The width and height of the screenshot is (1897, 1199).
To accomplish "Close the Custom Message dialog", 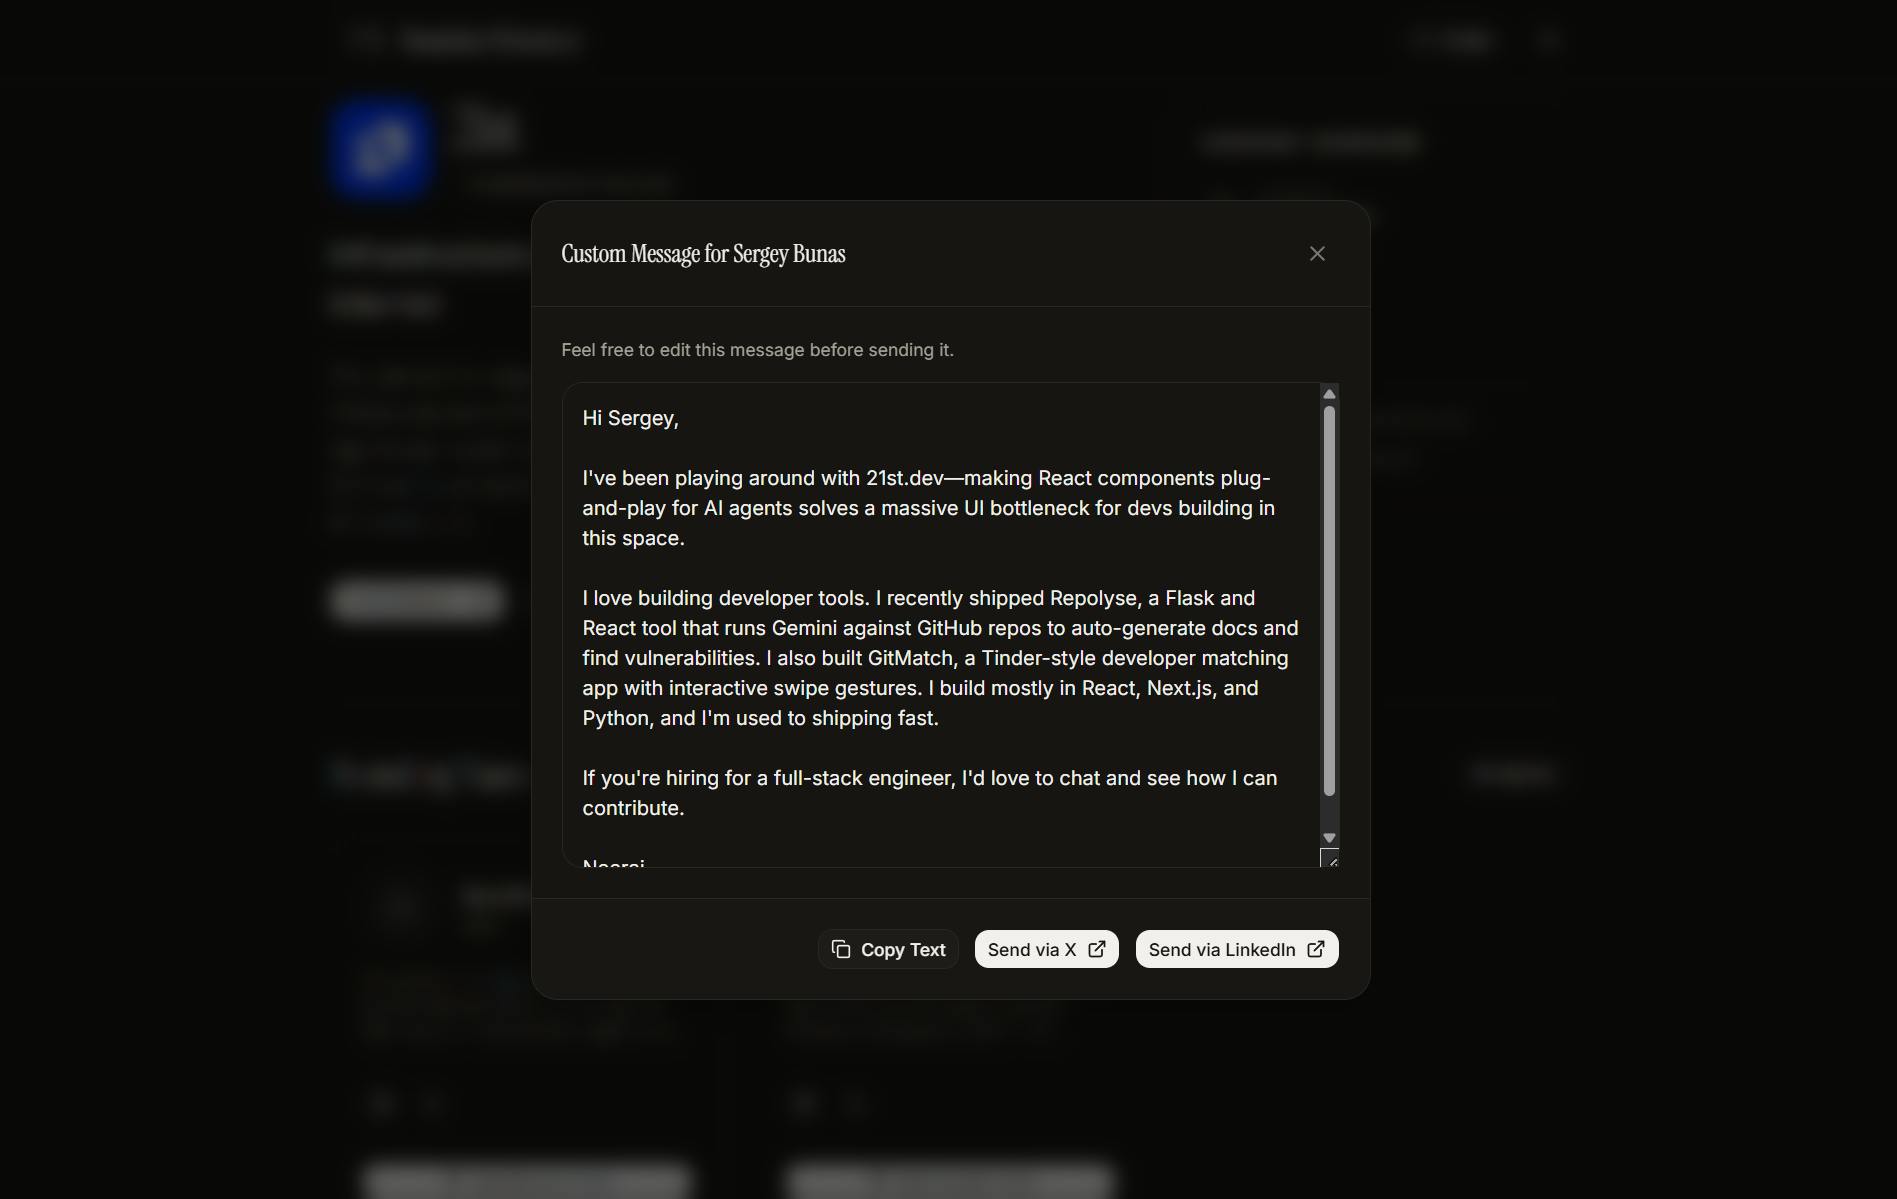I will (1317, 254).
